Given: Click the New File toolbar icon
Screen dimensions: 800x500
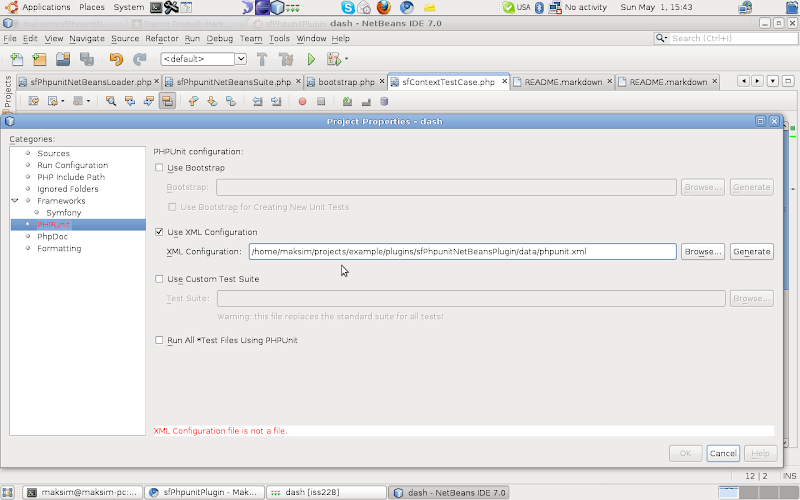Looking at the screenshot, I should [x=17, y=59].
